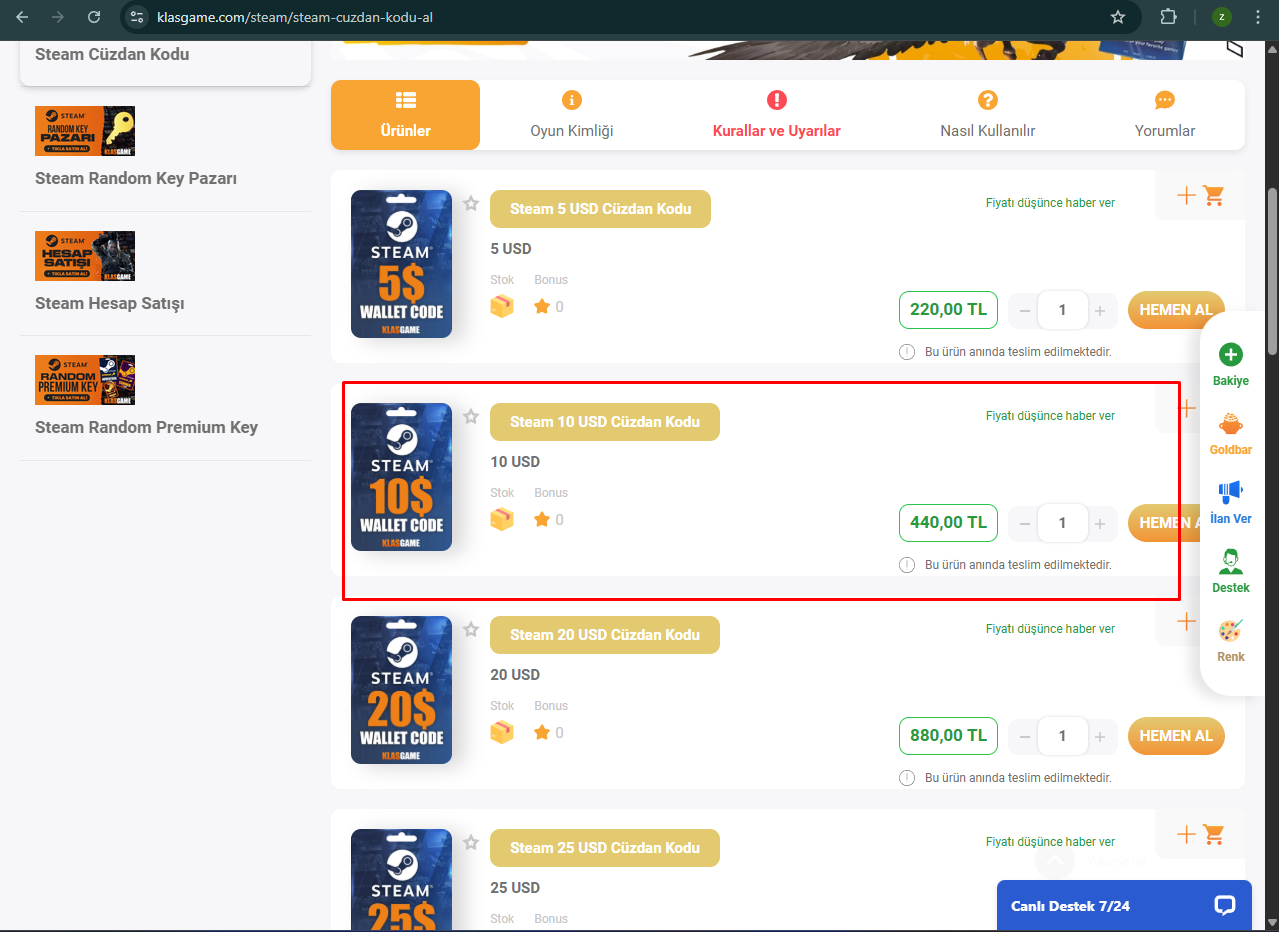Favorite the Steam 10 USD product star

coord(471,416)
